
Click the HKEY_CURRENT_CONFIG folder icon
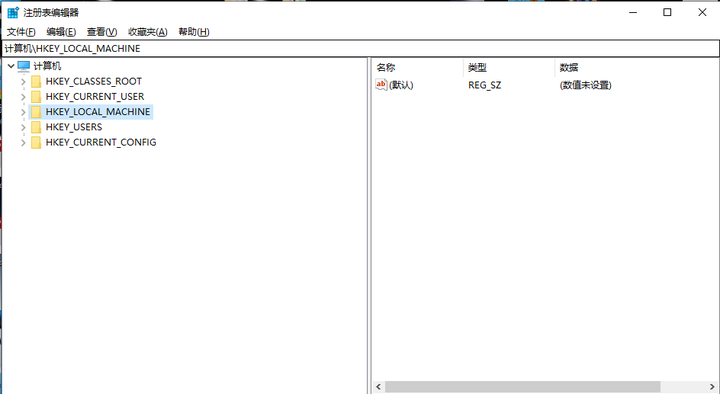[x=36, y=143]
